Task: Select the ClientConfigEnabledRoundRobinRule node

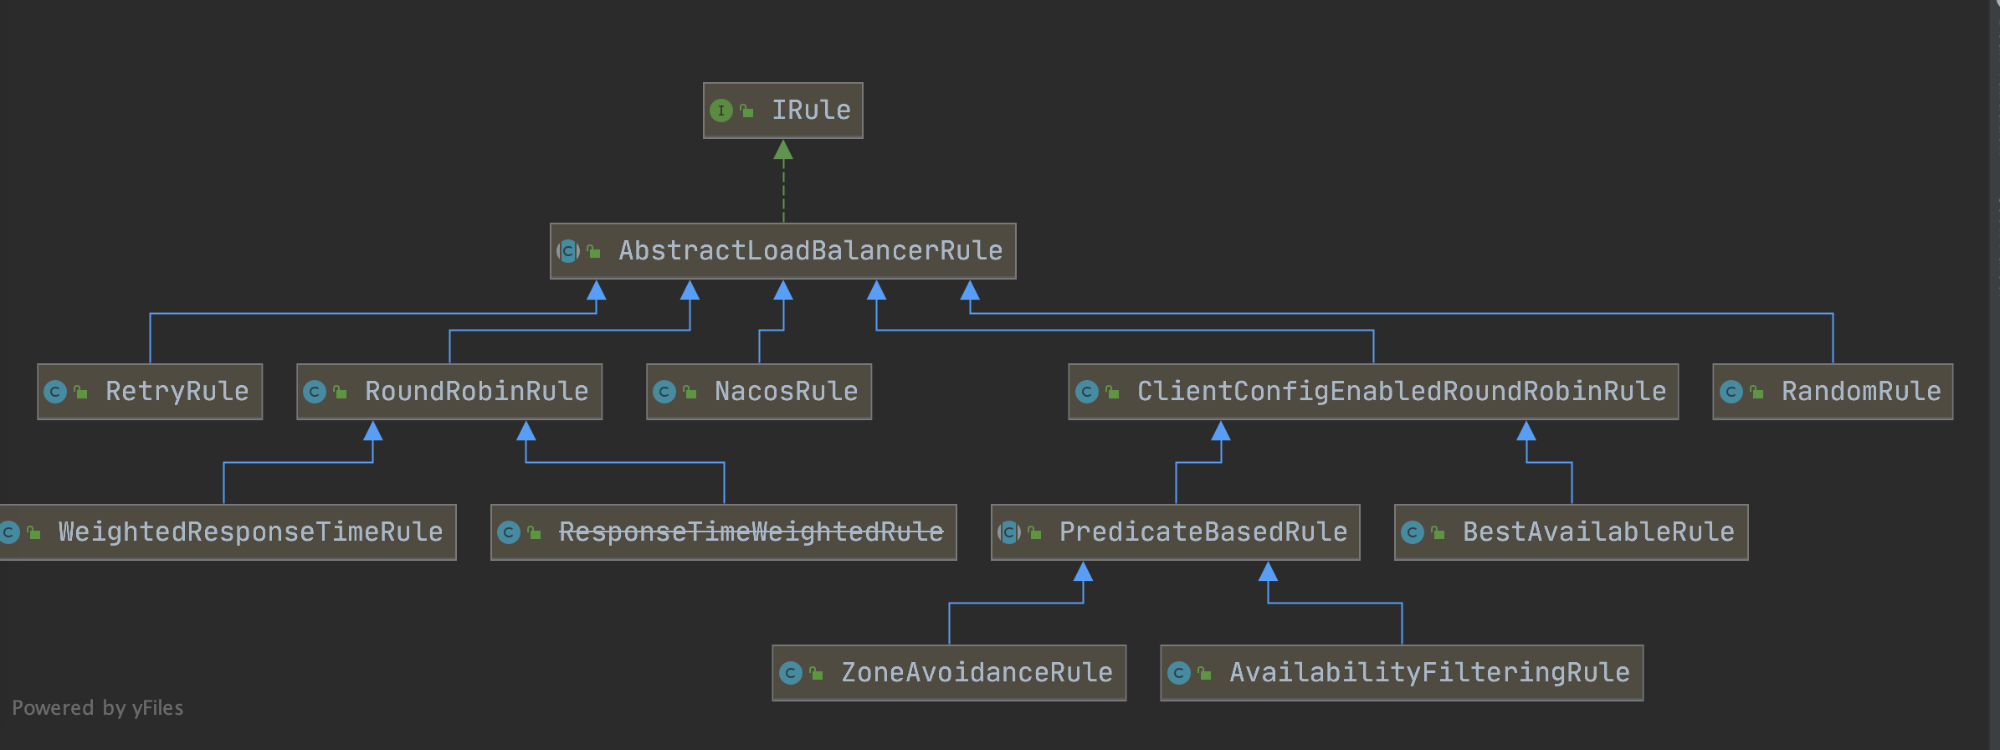Action: 1373,392
